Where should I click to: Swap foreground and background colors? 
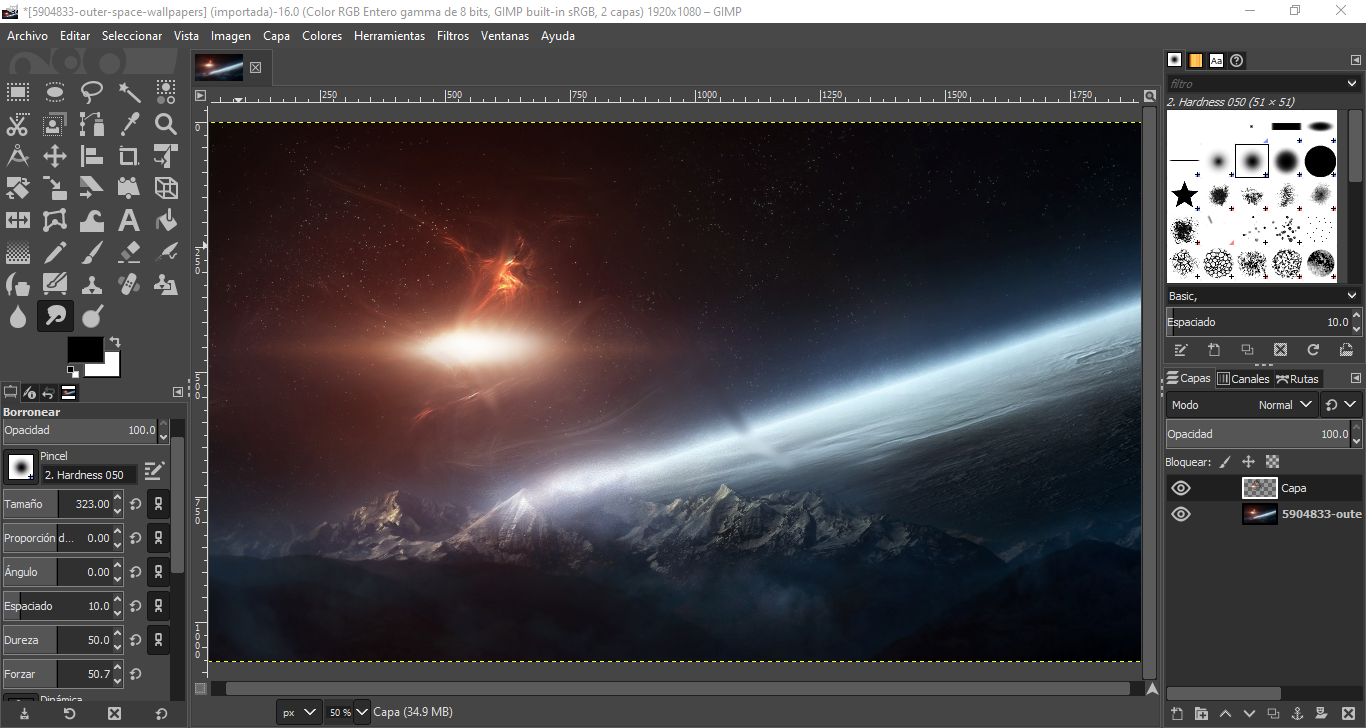coord(115,342)
